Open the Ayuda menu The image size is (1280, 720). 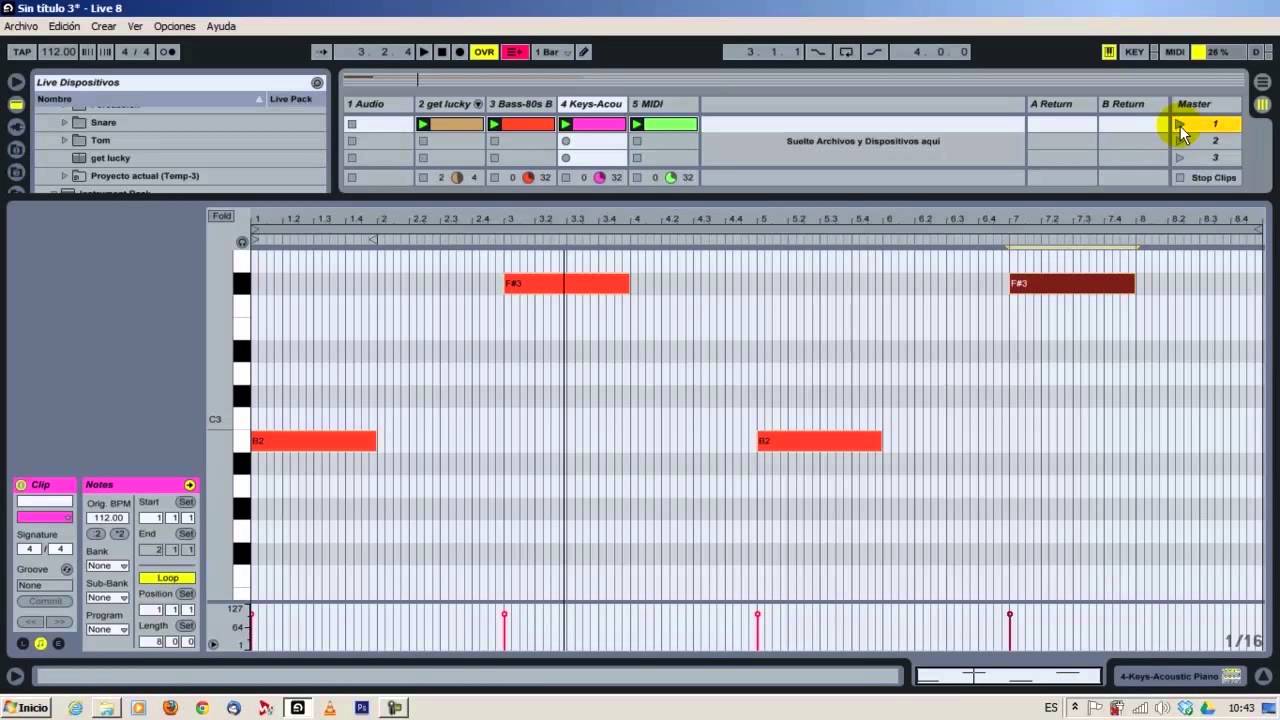(x=221, y=26)
